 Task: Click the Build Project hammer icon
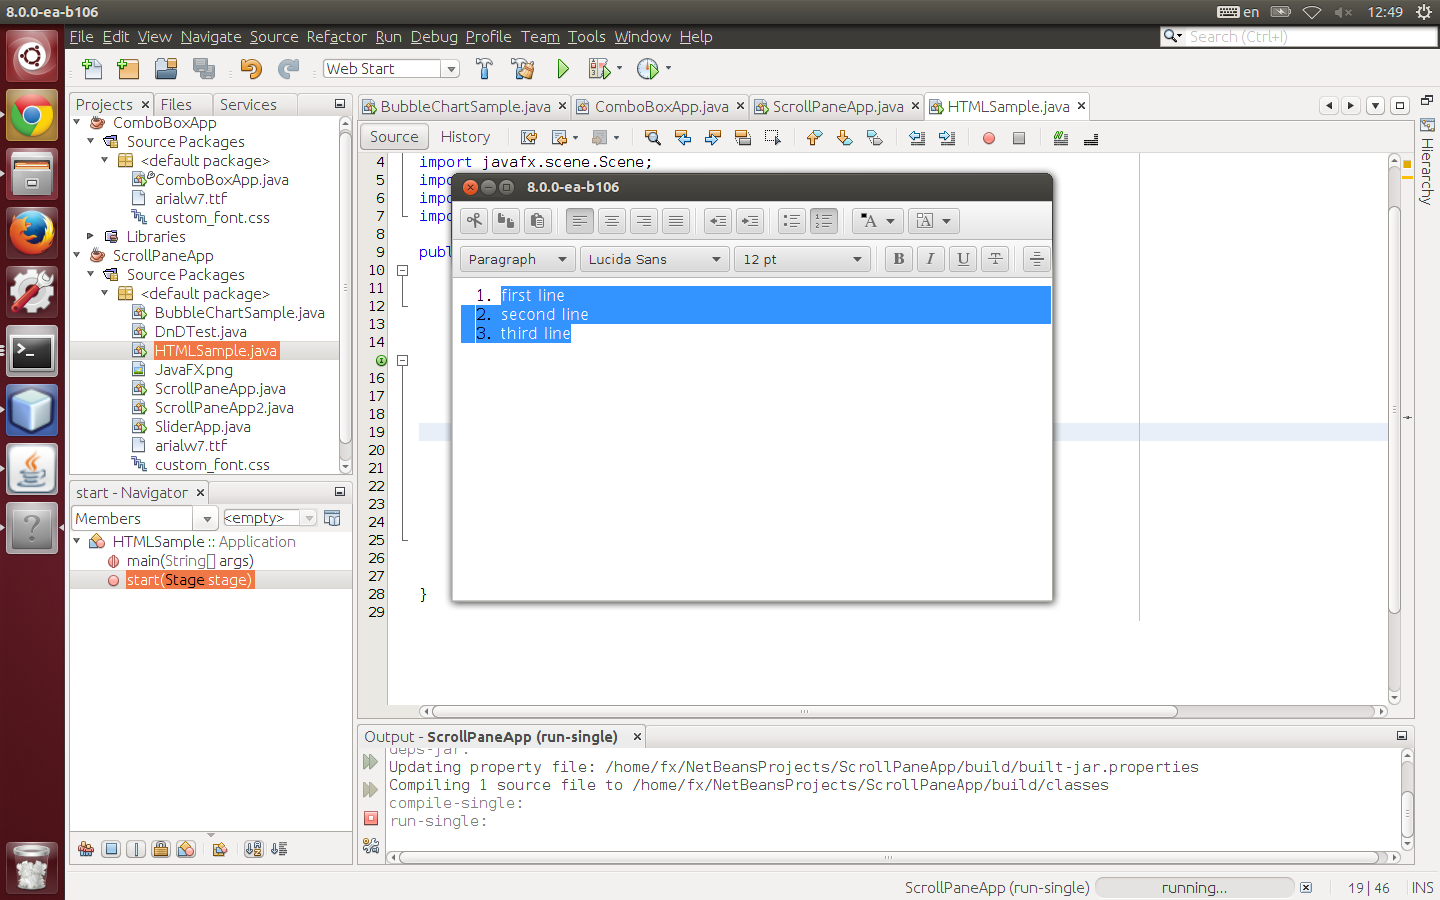click(485, 69)
